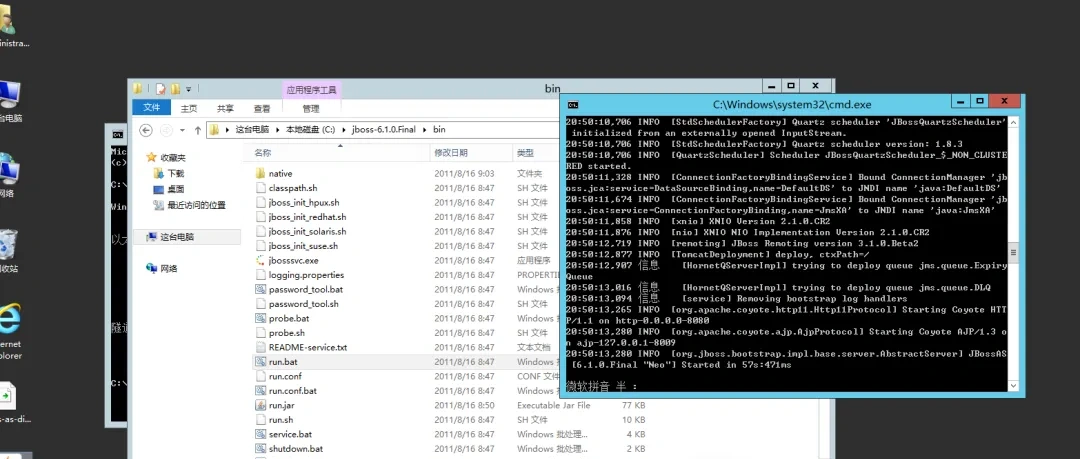The height and width of the screenshot is (459, 1080).
Task: Expand breadcrumb arrow after 这台电脑
Action: (279, 130)
